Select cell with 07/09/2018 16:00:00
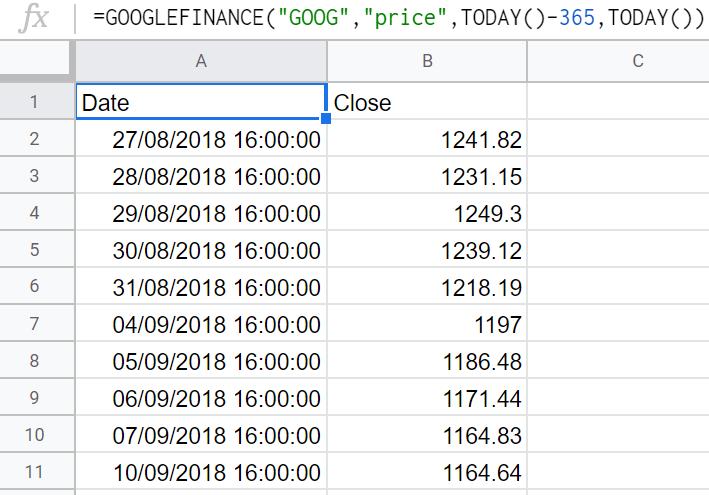The height and width of the screenshot is (495, 709). 201,435
